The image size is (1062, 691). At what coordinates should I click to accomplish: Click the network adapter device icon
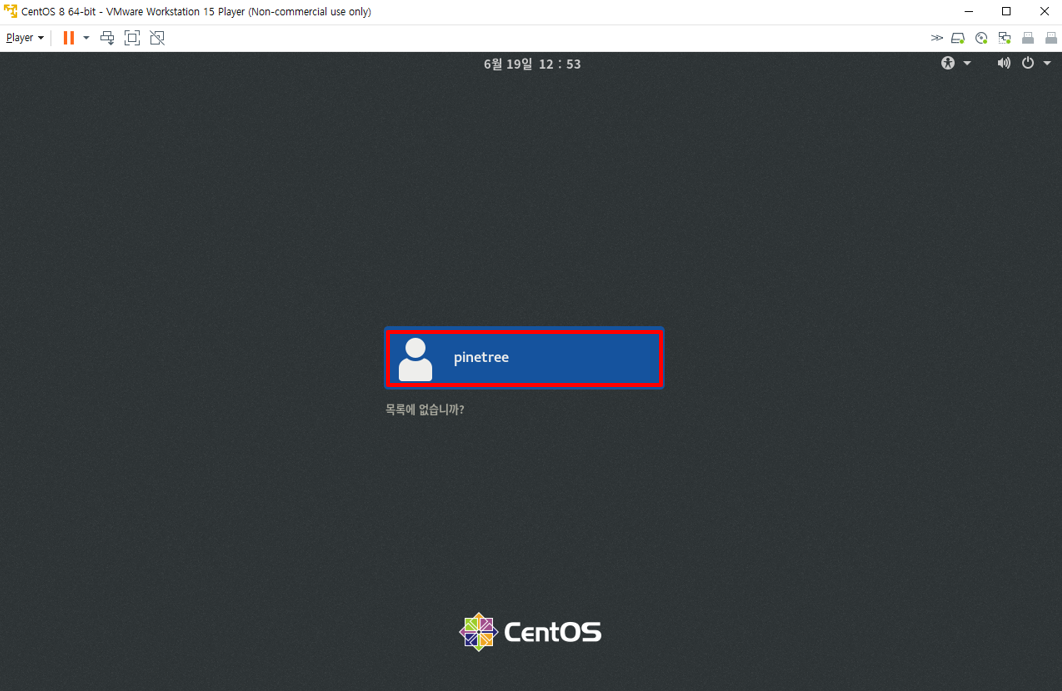(1004, 38)
